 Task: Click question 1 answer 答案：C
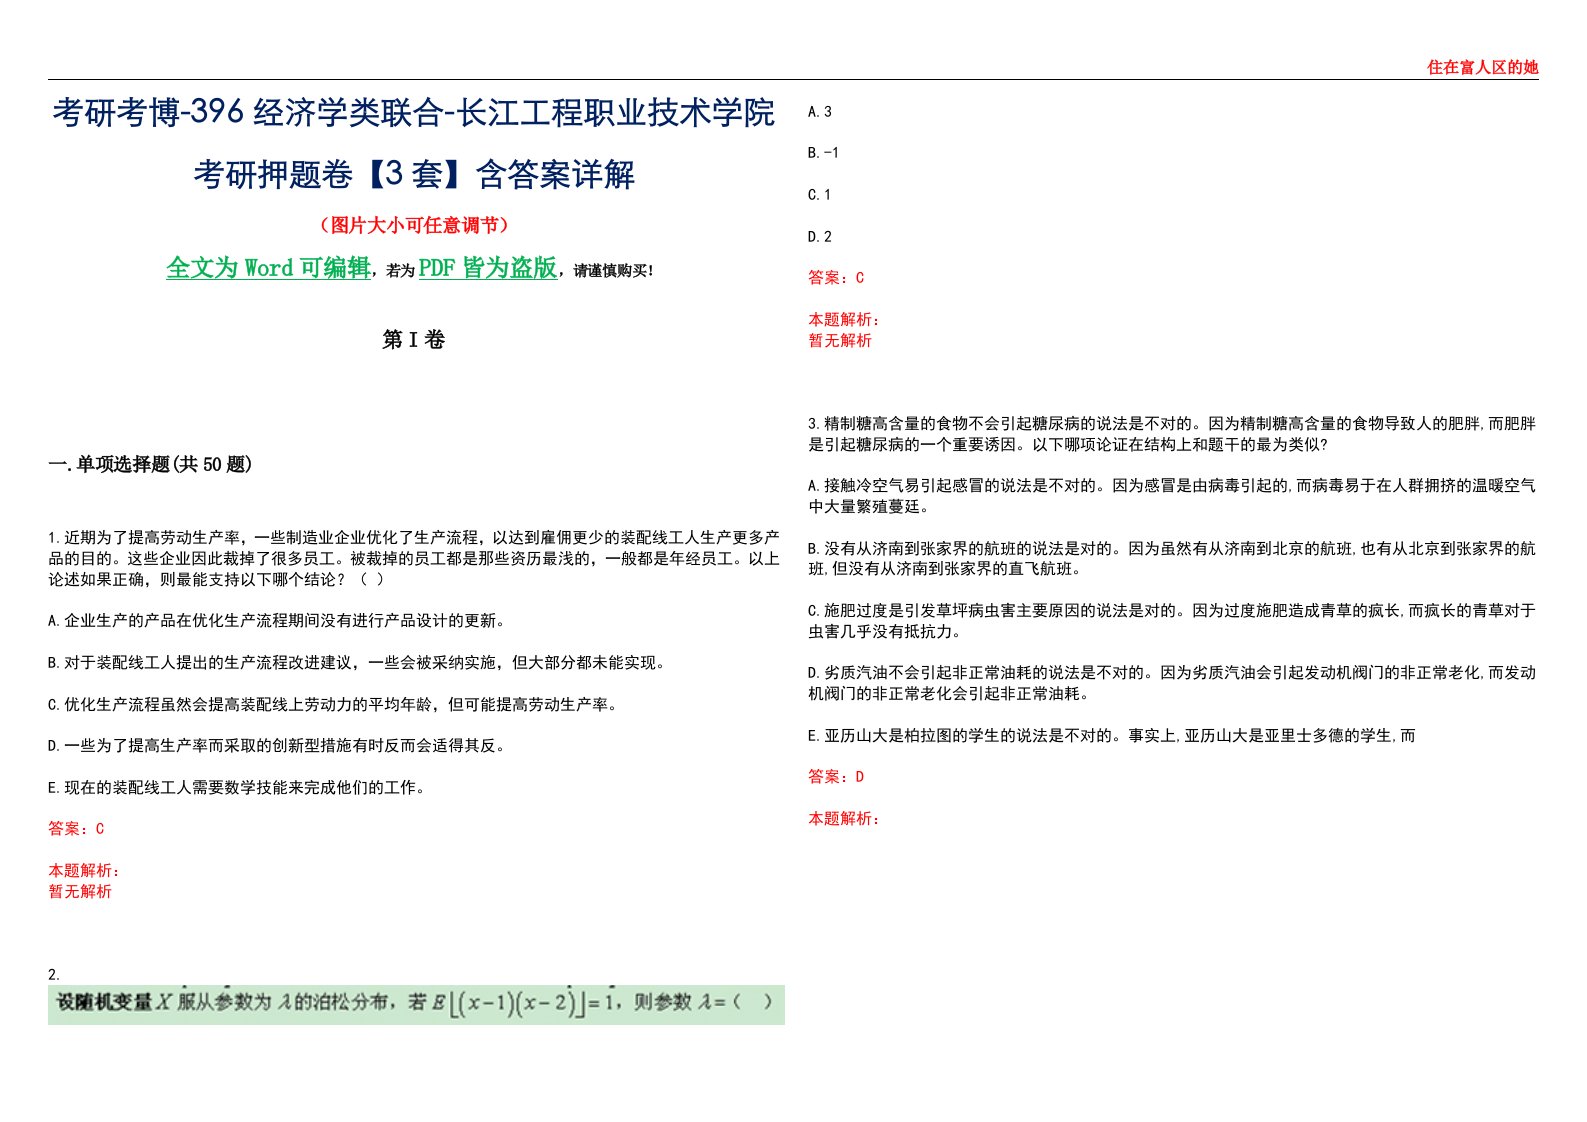pyautogui.click(x=76, y=829)
